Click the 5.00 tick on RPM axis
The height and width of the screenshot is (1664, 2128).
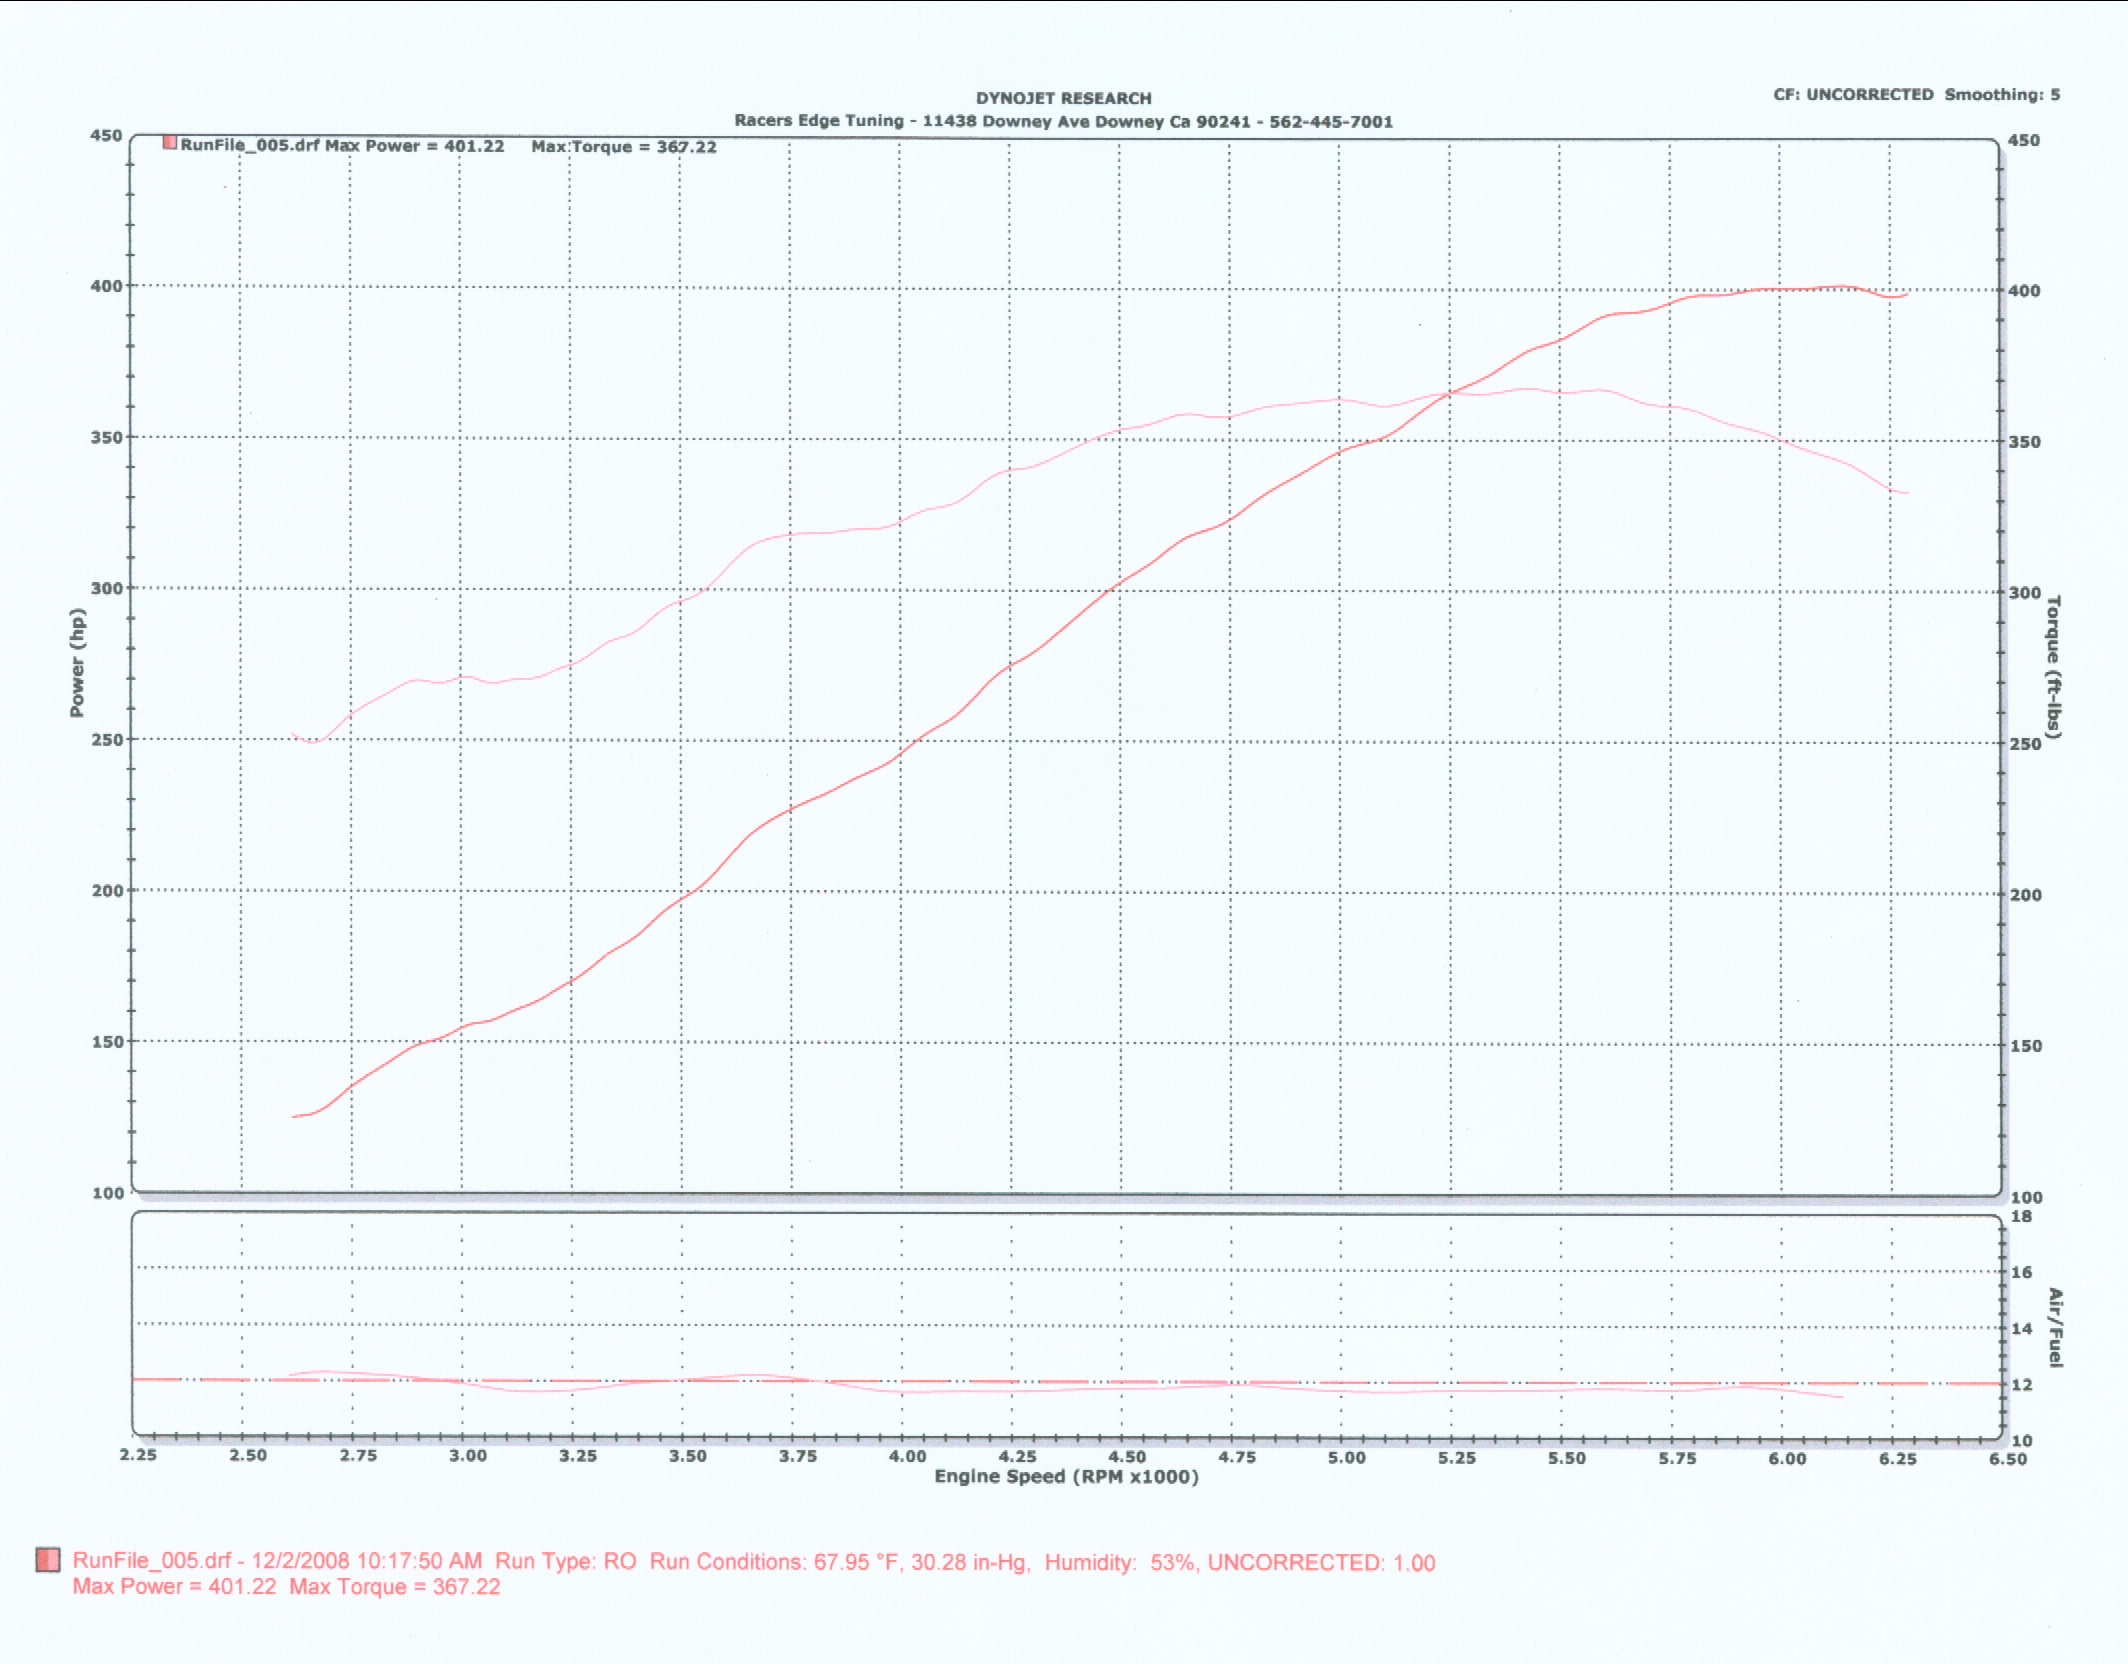tap(1346, 1457)
